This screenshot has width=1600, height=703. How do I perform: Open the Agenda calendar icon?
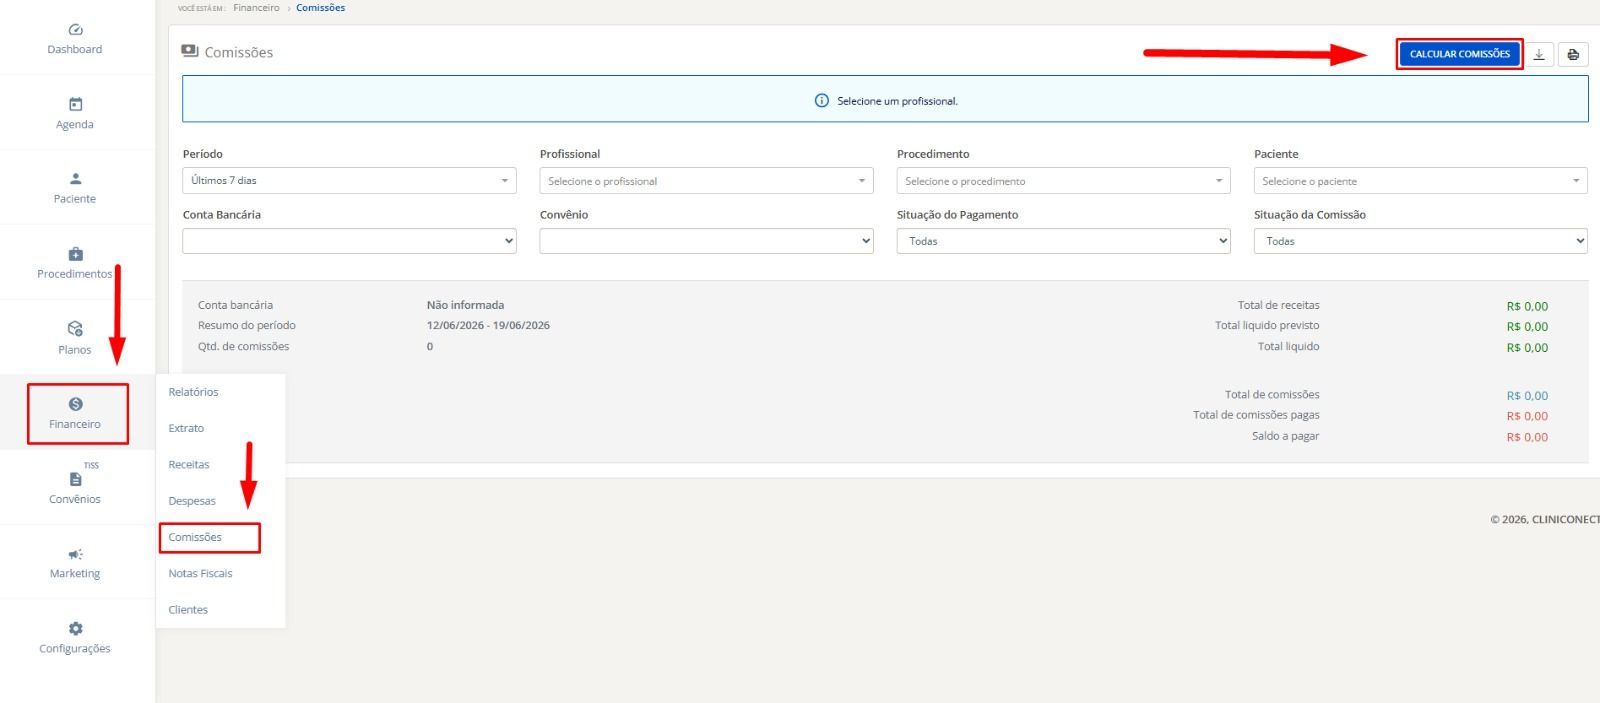tap(75, 104)
